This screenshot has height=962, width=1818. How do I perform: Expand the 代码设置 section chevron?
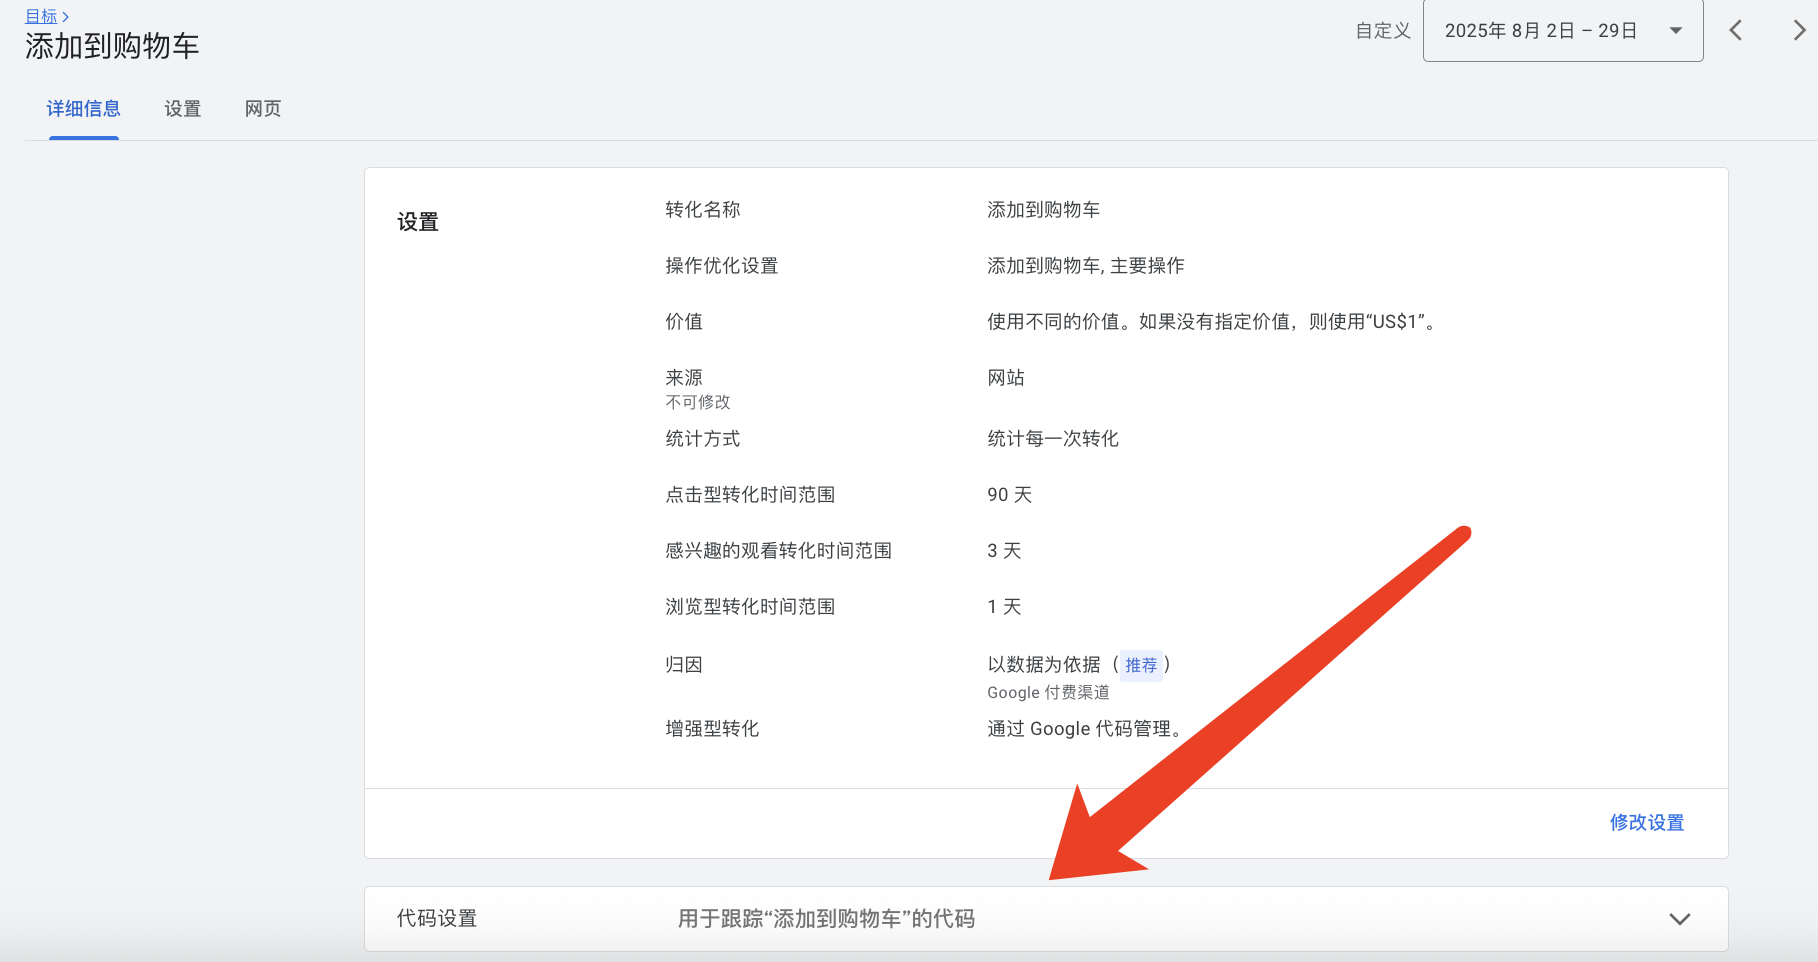click(1679, 919)
